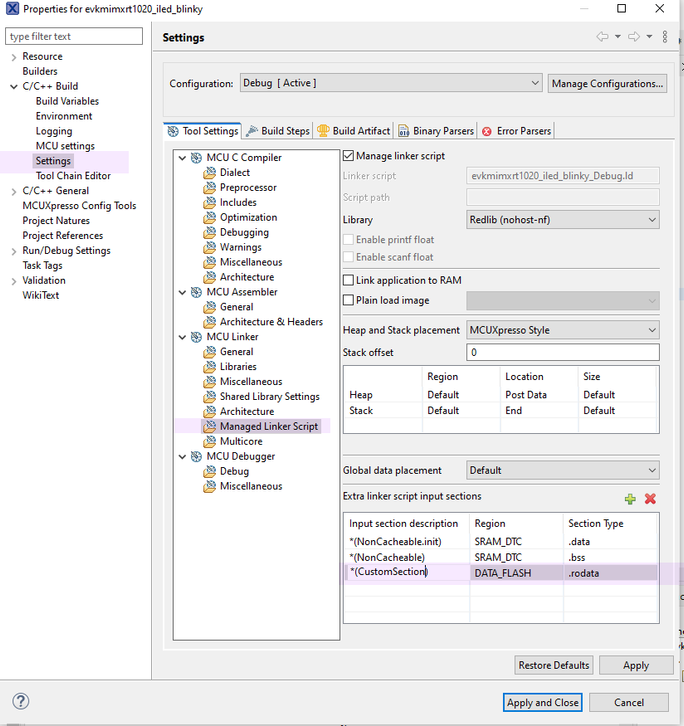Image resolution: width=684 pixels, height=726 pixels.
Task: Click the red X delete section icon
Action: (x=650, y=499)
